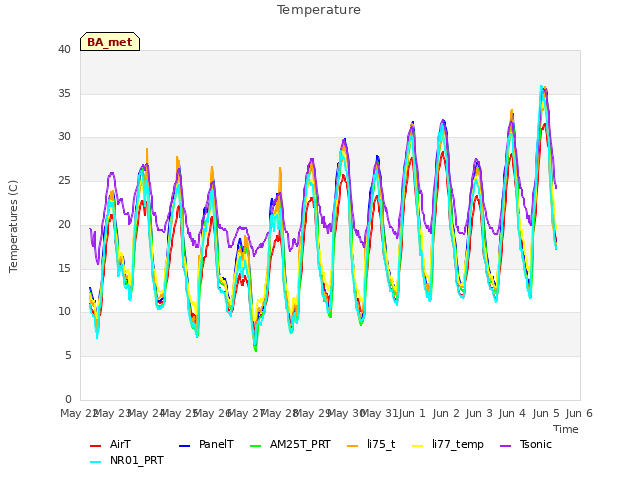Toggle the PanelT legend entry
The image size is (640, 480).
click(206, 444)
